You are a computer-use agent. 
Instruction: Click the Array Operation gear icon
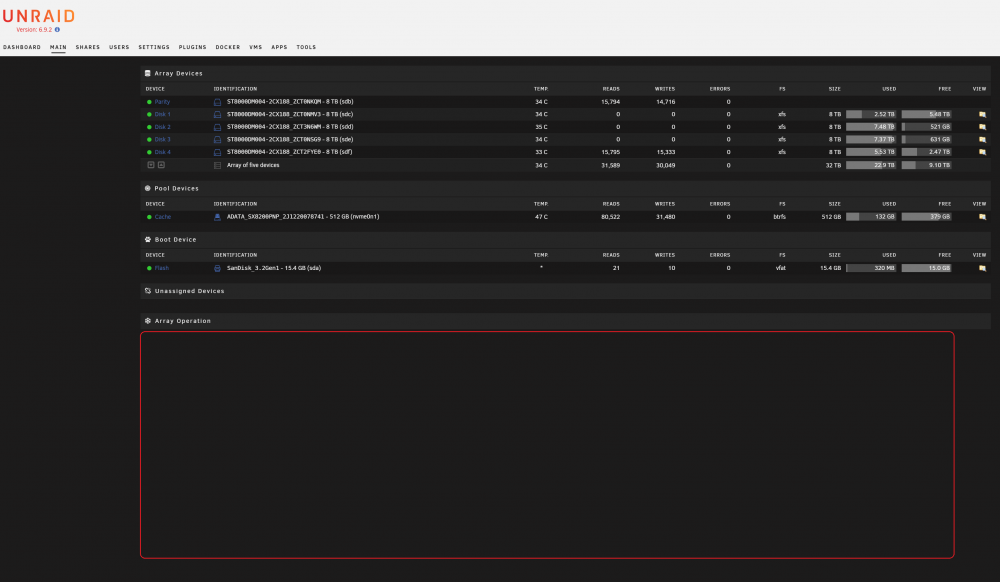click(x=147, y=321)
